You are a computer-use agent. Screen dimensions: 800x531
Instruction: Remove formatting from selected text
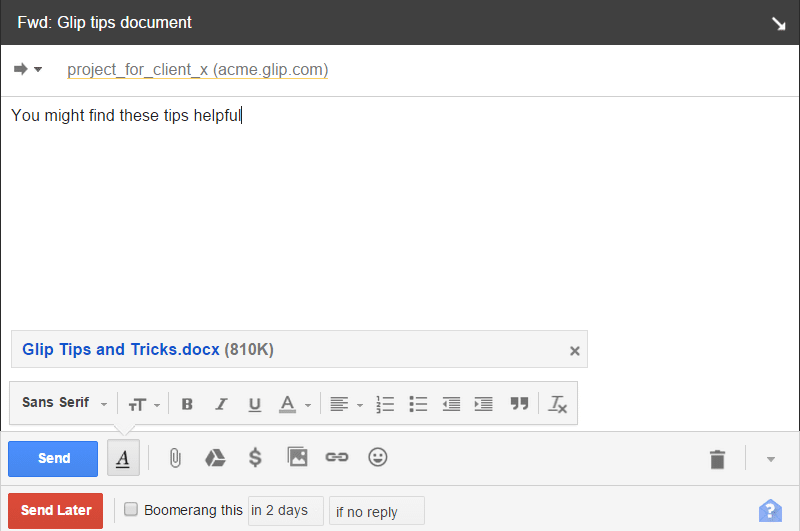(x=558, y=404)
